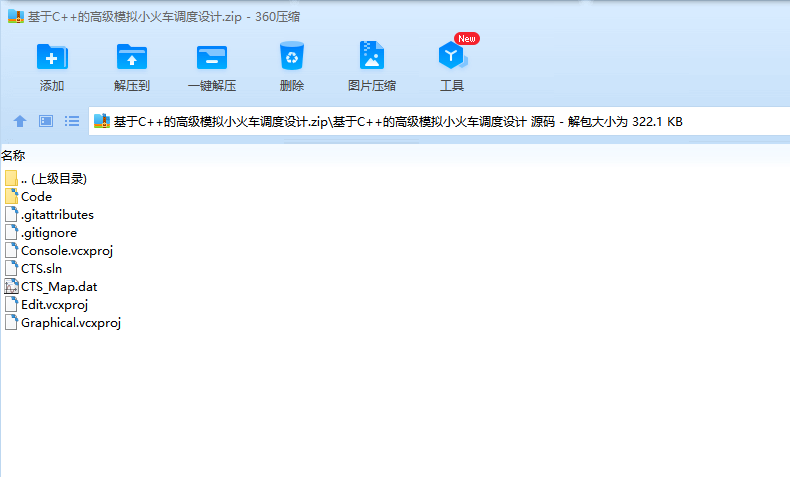Screen dimensions: 790x477
Task: Select the "Code" folder name
Action: pos(36,196)
